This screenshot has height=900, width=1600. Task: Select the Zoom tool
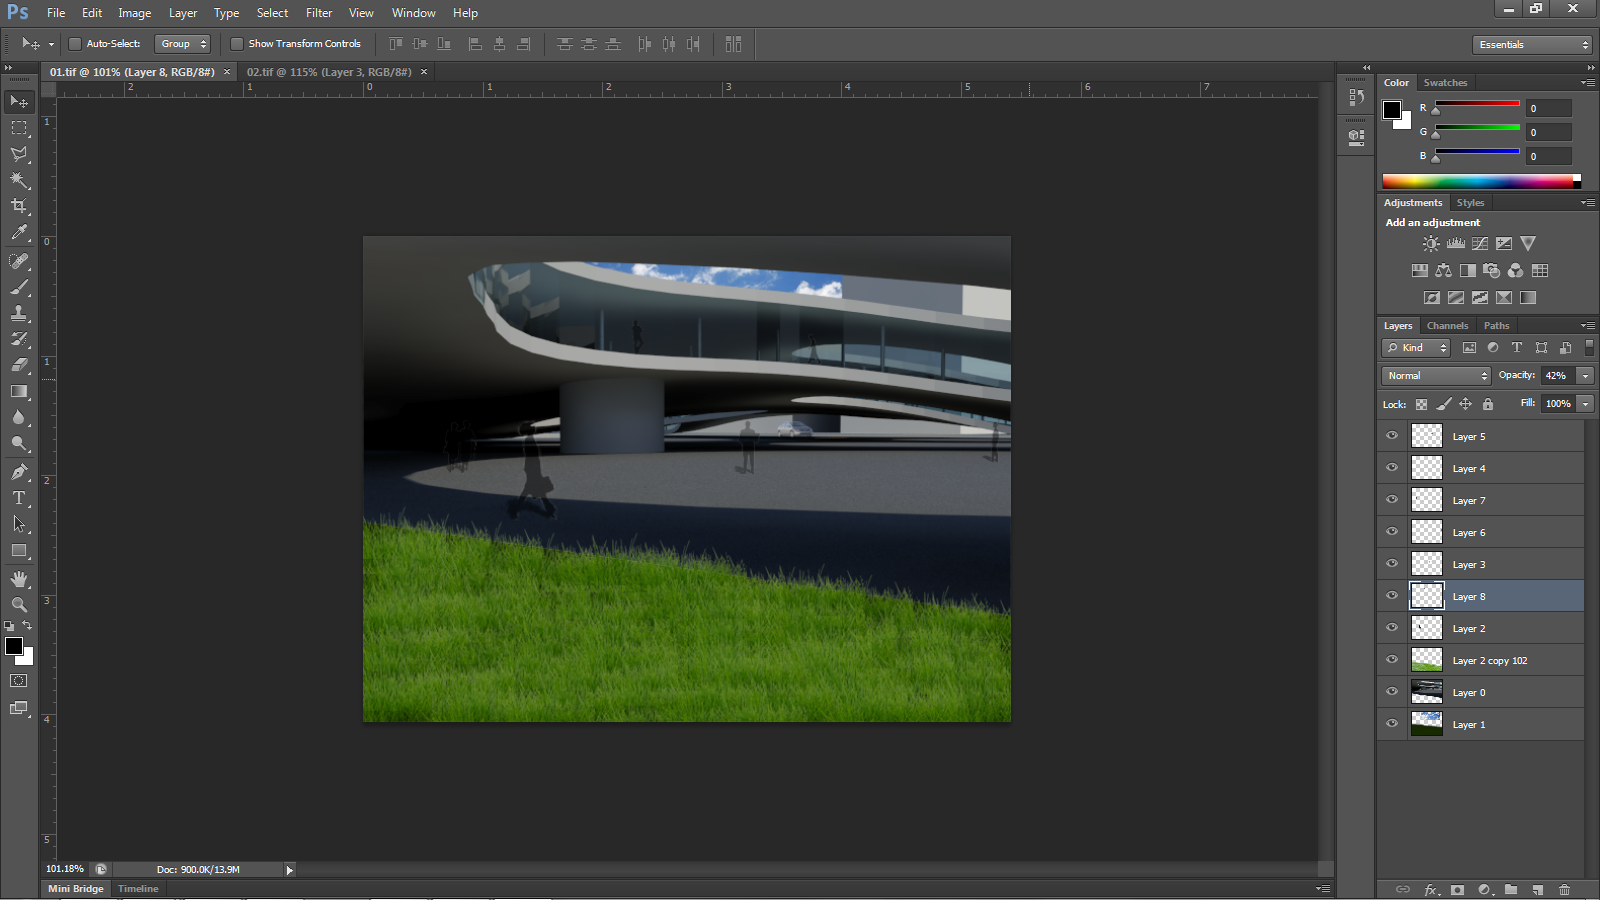(x=18, y=605)
